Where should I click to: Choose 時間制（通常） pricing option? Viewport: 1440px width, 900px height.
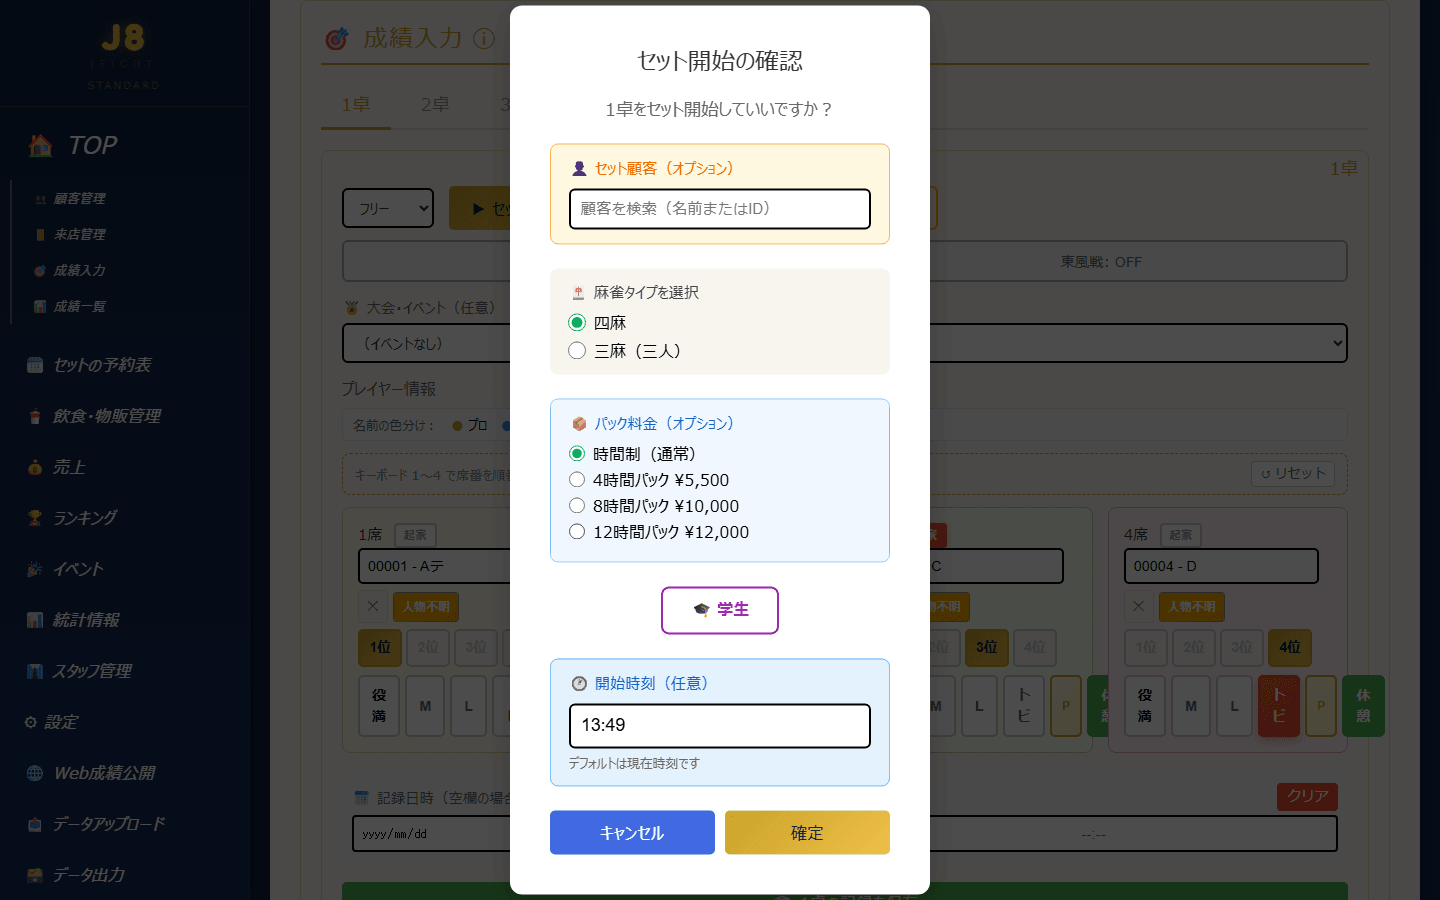point(577,454)
